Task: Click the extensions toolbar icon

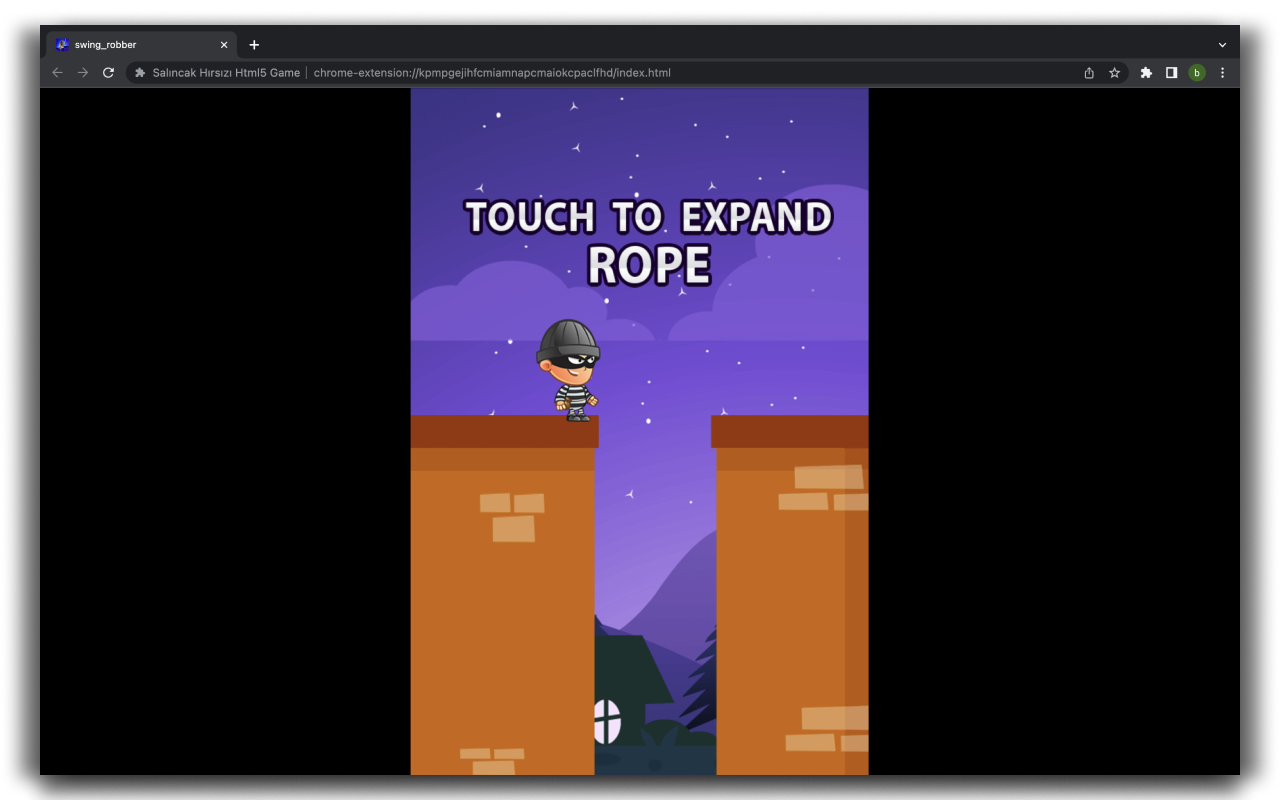Action: point(1145,72)
